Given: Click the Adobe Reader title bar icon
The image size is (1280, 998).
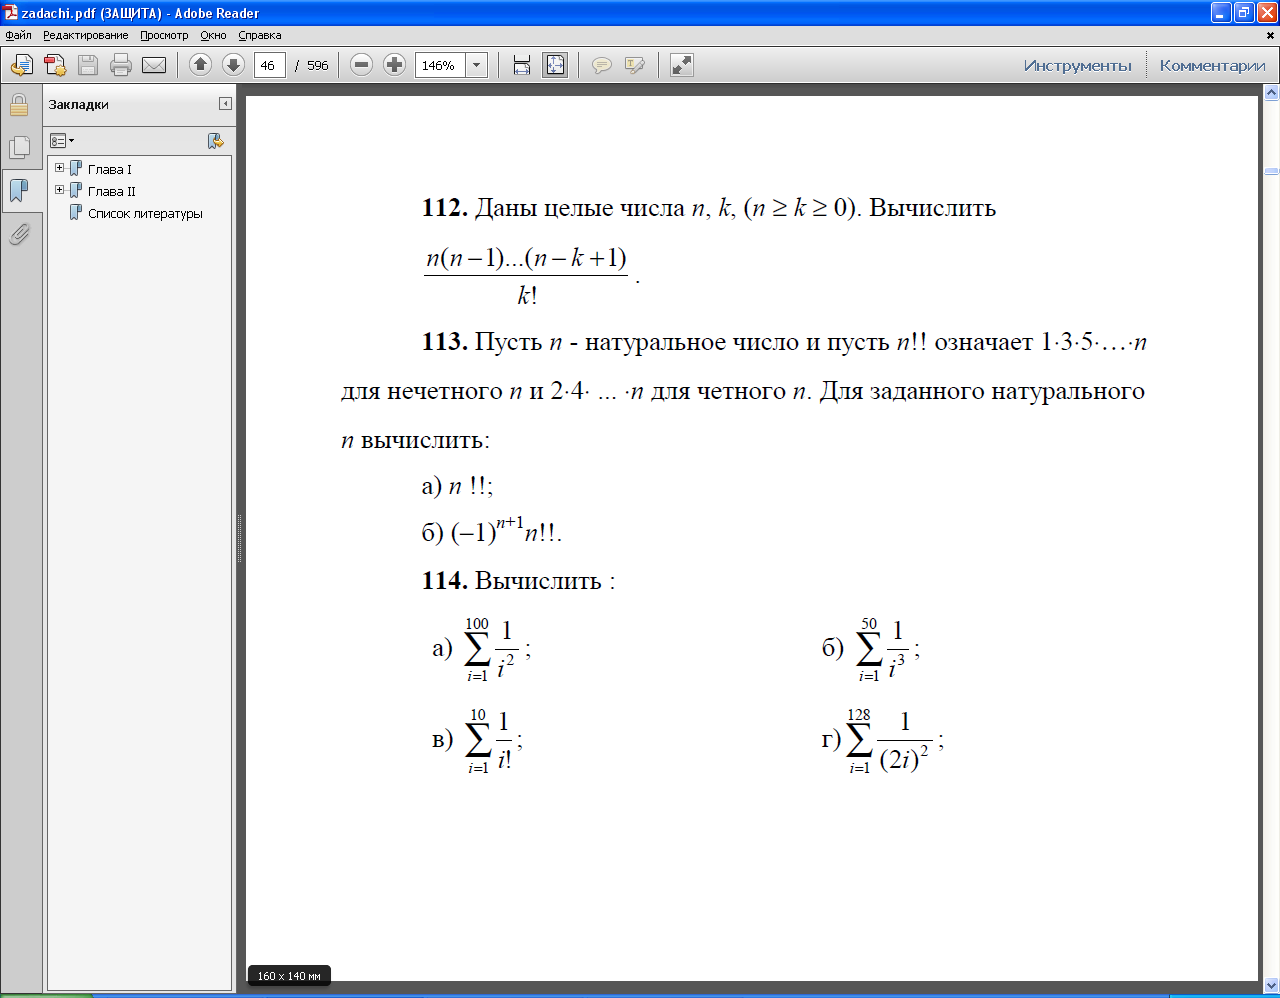Looking at the screenshot, I should click(x=10, y=13).
